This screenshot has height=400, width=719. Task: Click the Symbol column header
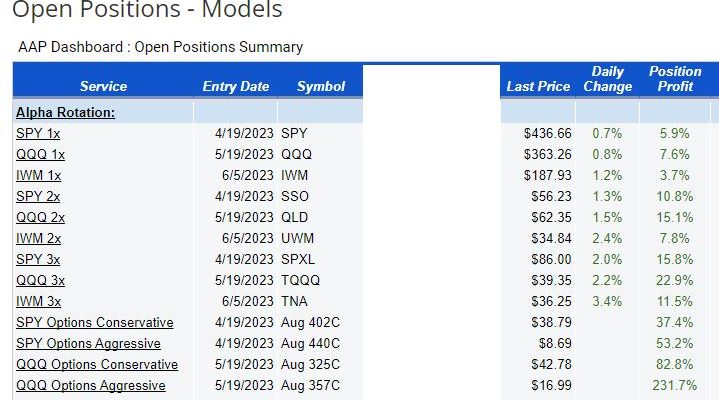[321, 86]
